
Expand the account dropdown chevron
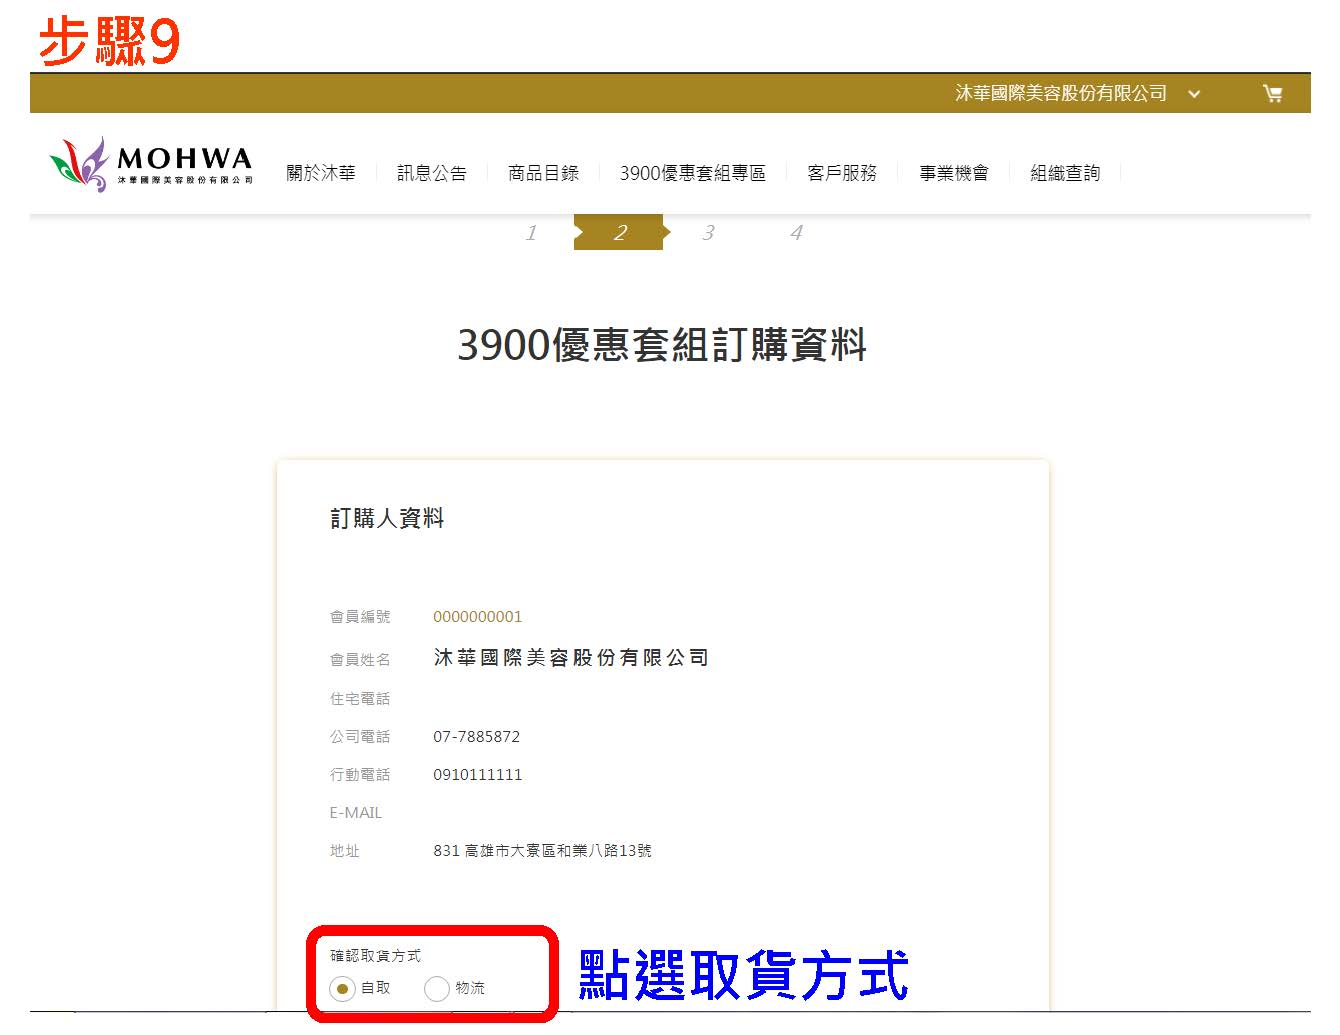pos(1194,94)
